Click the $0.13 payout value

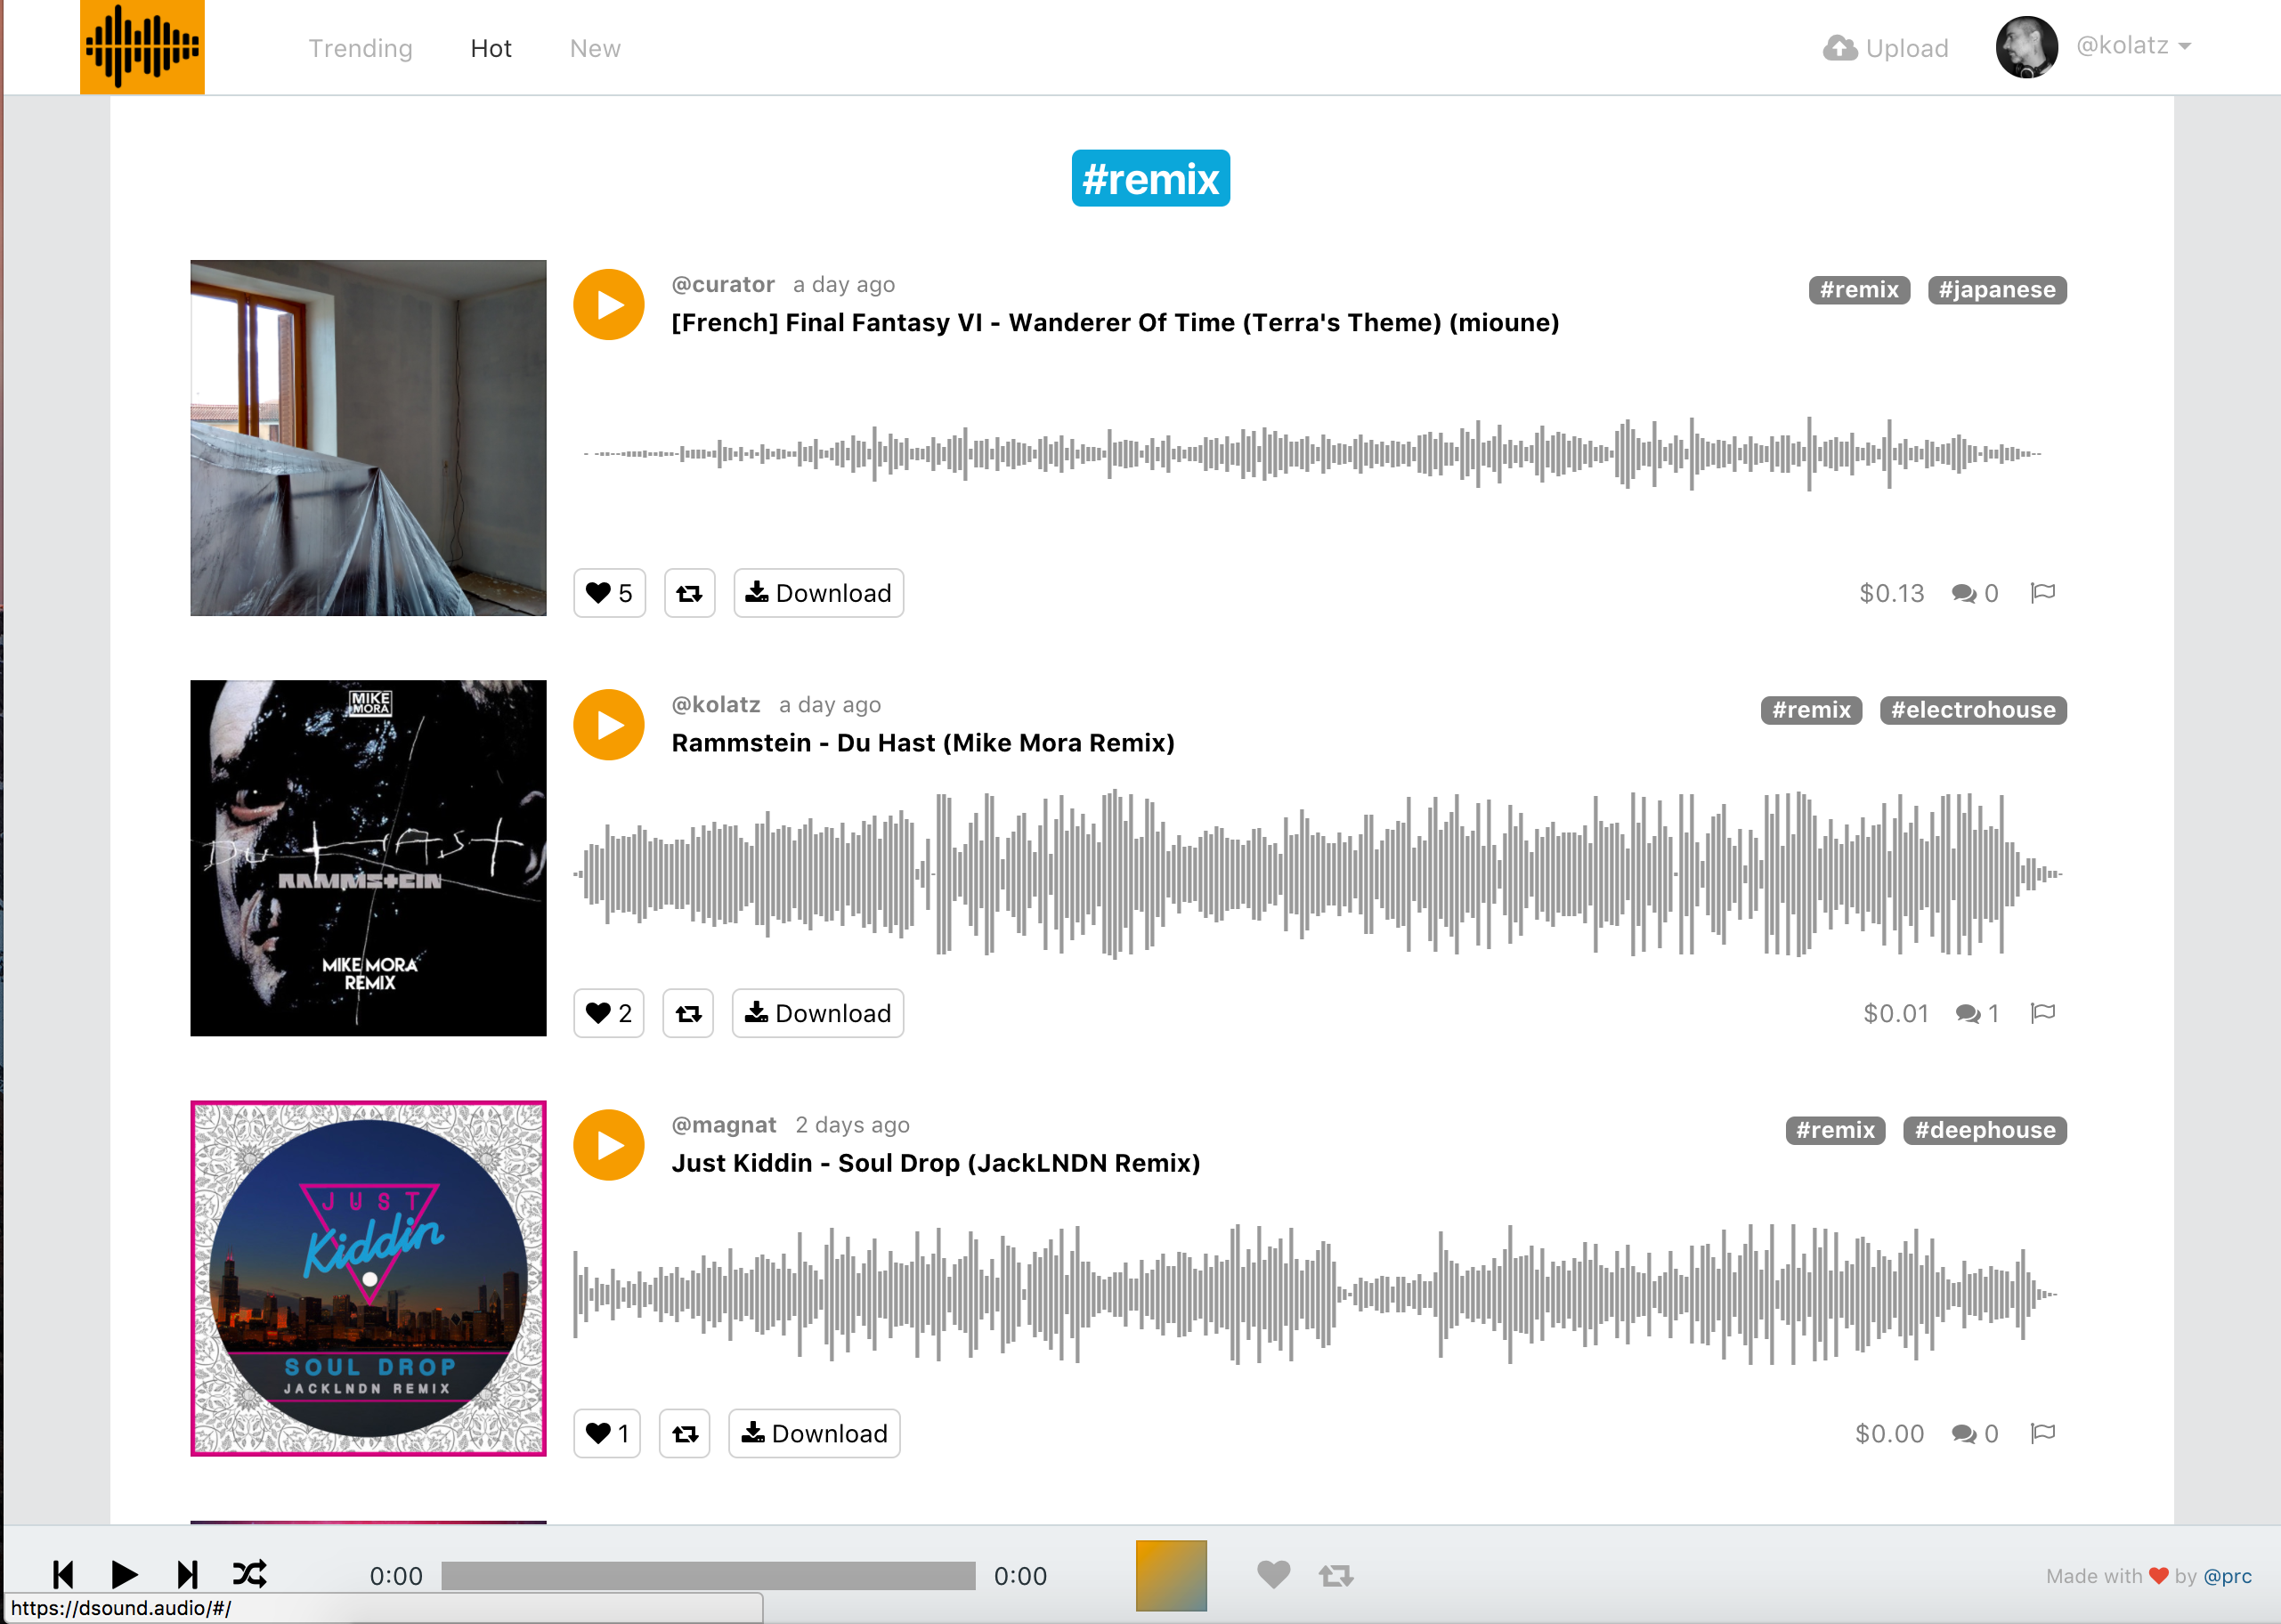[1891, 593]
